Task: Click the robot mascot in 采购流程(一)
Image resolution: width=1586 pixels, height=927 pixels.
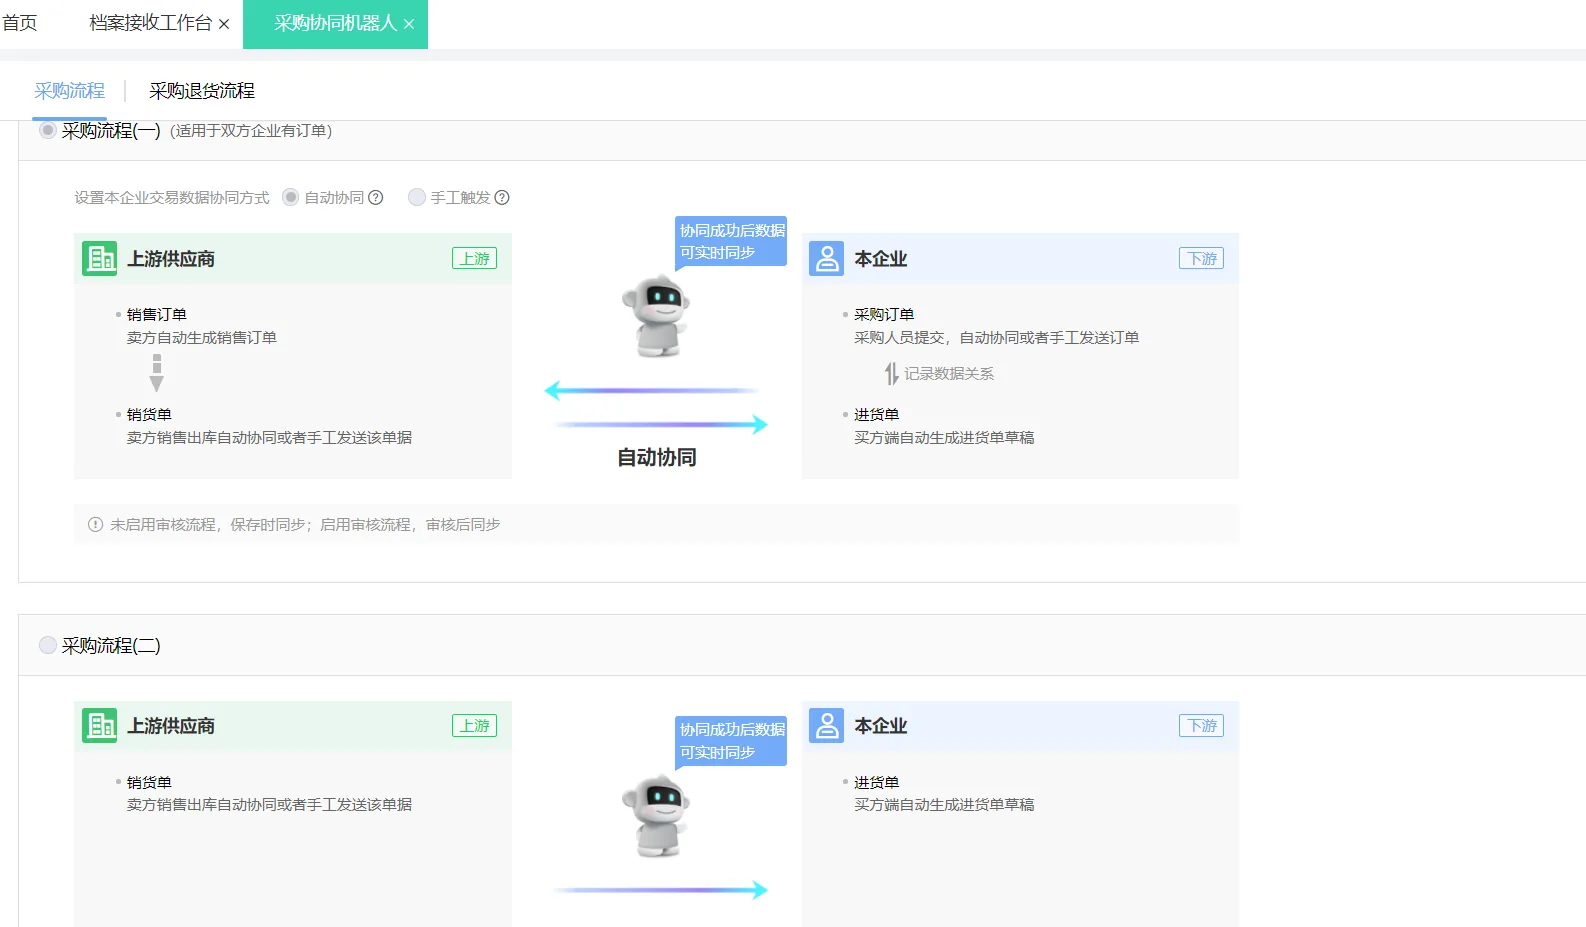Action: pyautogui.click(x=657, y=316)
